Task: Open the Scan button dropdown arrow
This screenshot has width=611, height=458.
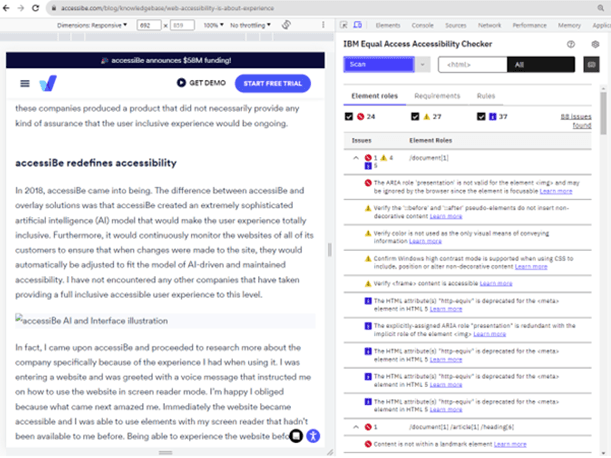Action: tap(424, 64)
